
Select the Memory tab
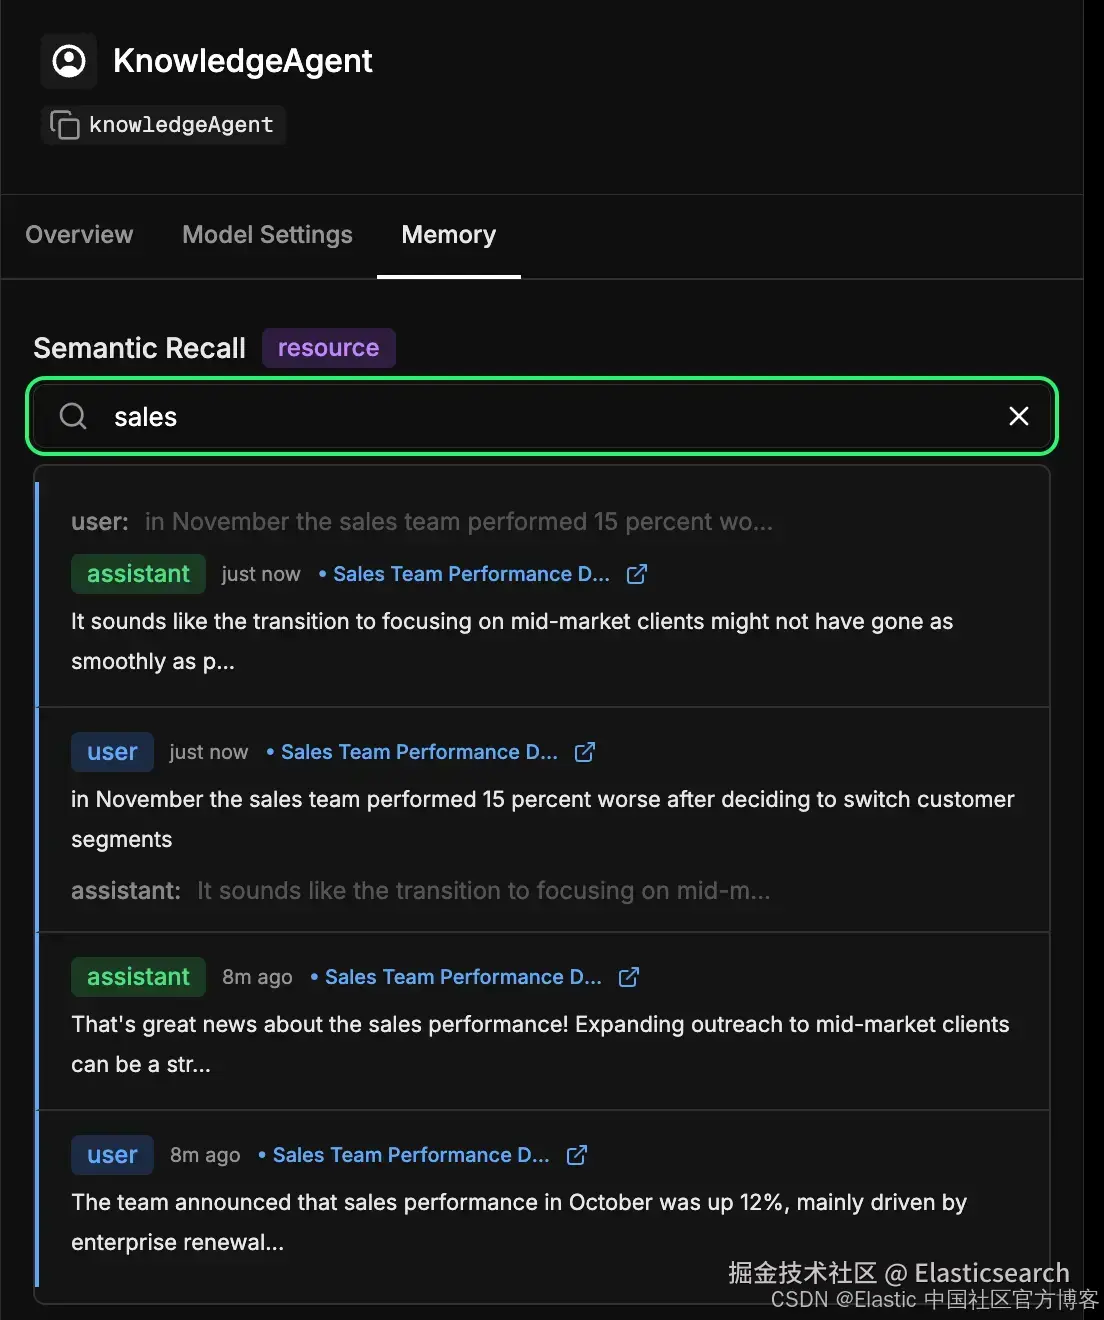[x=448, y=235]
